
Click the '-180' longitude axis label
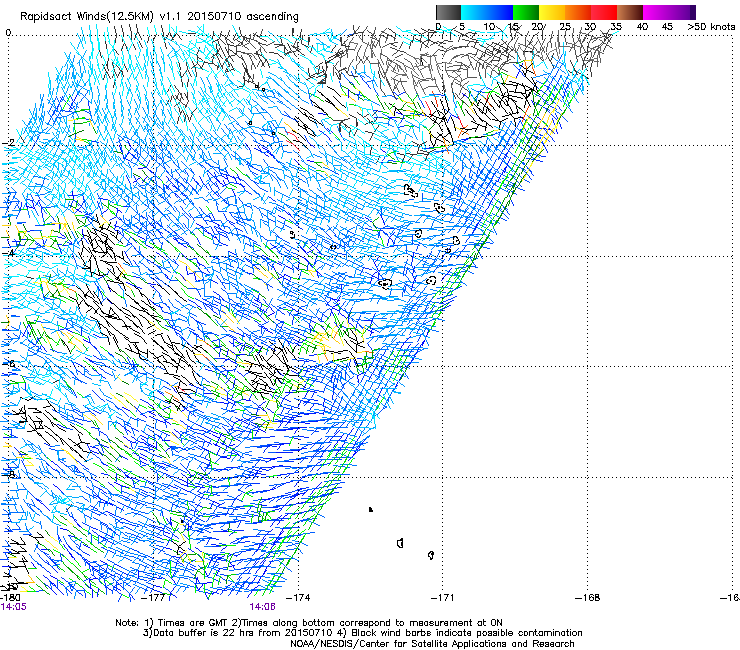[x=10, y=597]
